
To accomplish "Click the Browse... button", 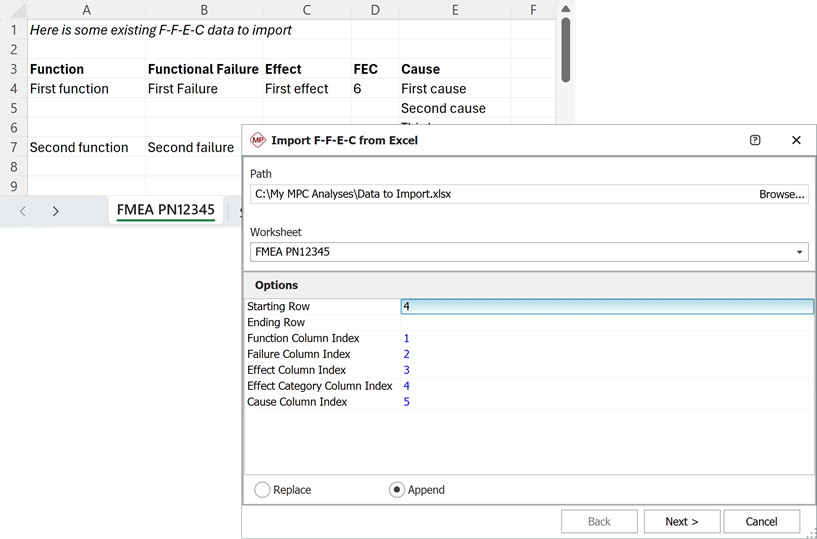I will [781, 194].
